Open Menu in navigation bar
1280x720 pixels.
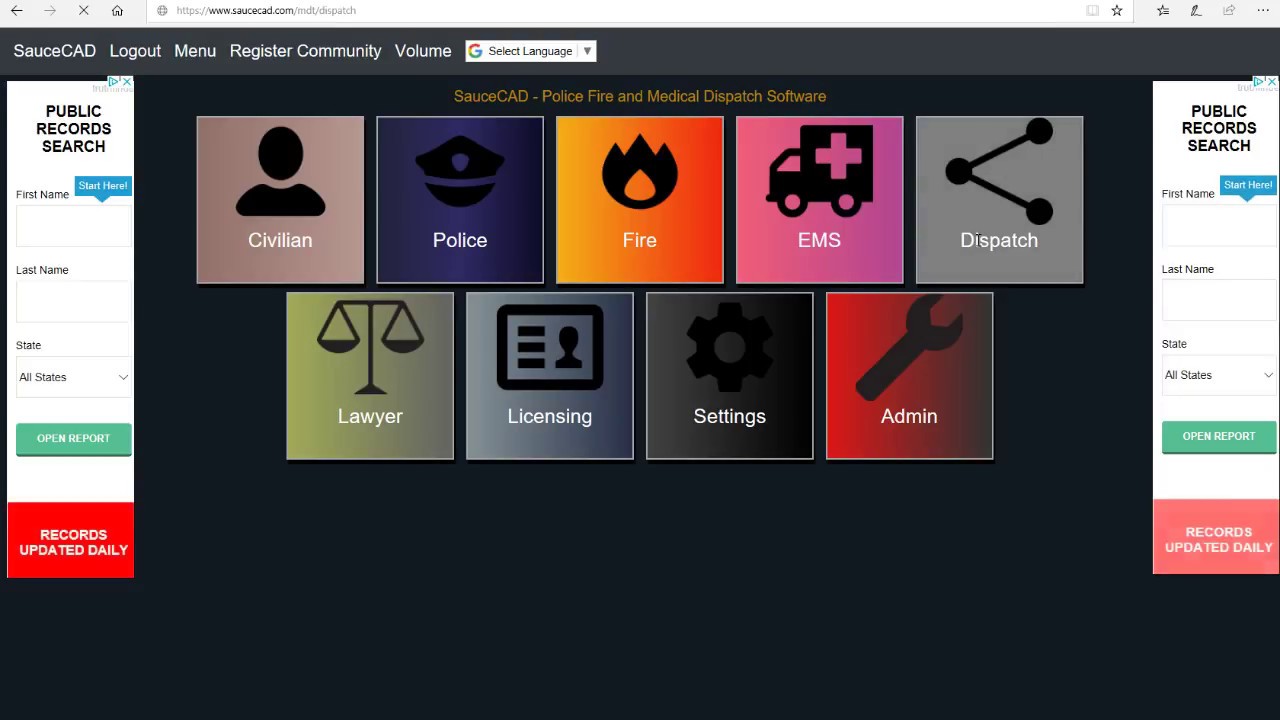click(195, 51)
